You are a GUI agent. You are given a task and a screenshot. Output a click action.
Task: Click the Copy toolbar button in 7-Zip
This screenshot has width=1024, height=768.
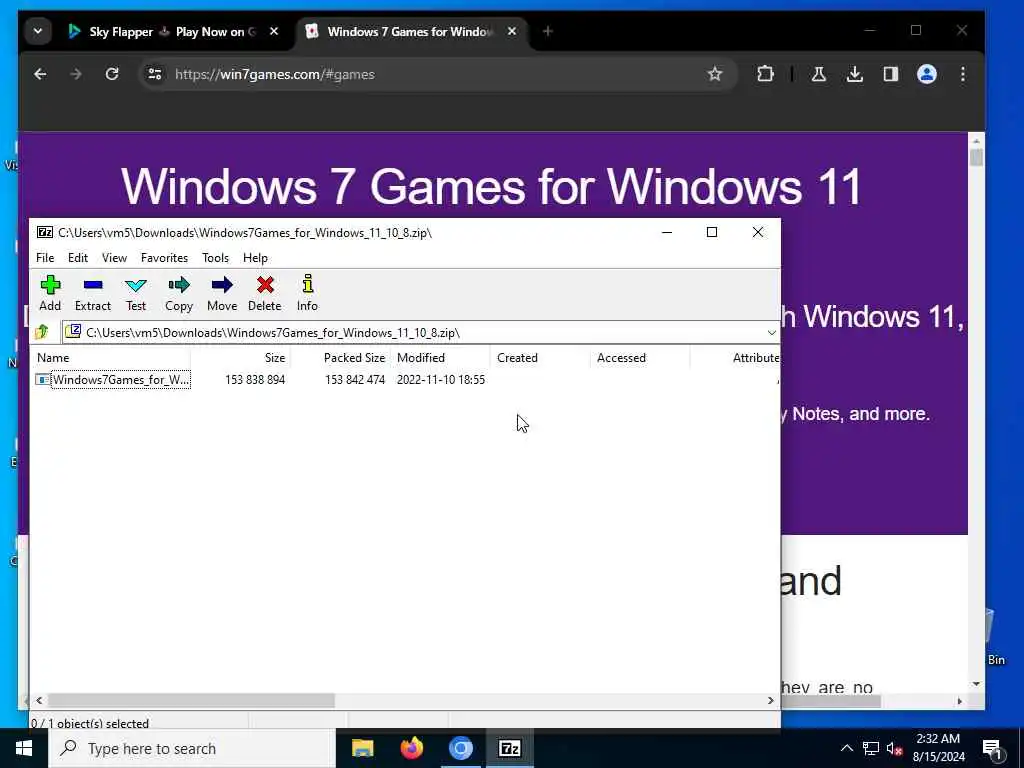(x=179, y=293)
